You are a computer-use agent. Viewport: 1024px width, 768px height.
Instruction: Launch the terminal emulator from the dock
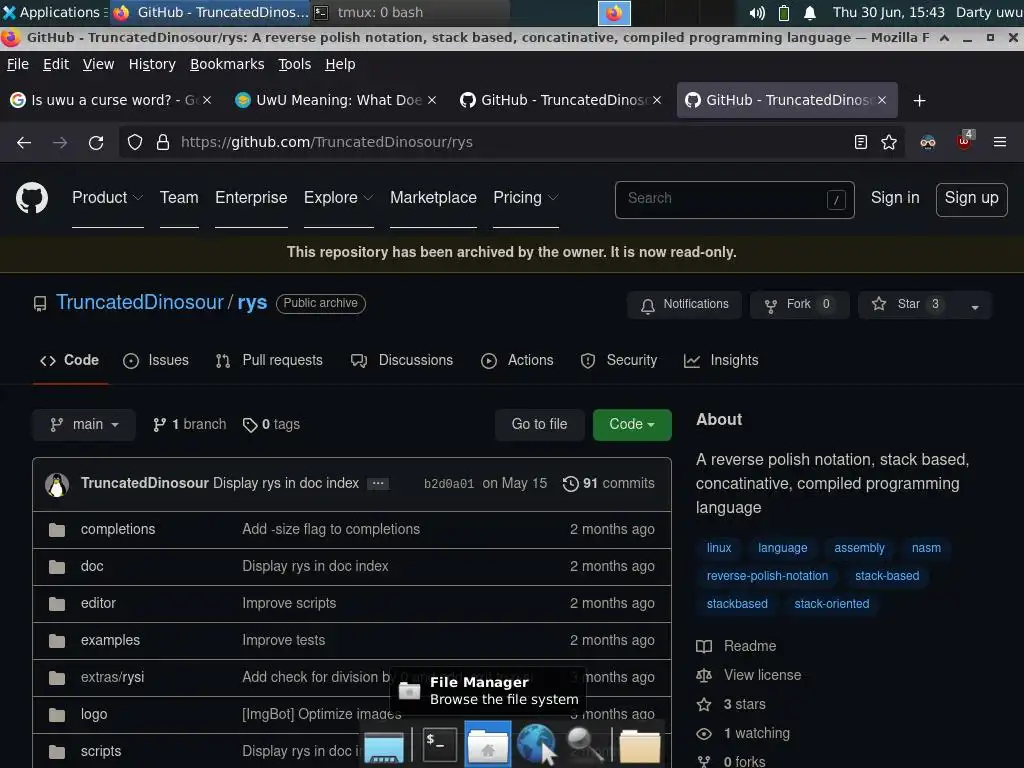(x=440, y=744)
